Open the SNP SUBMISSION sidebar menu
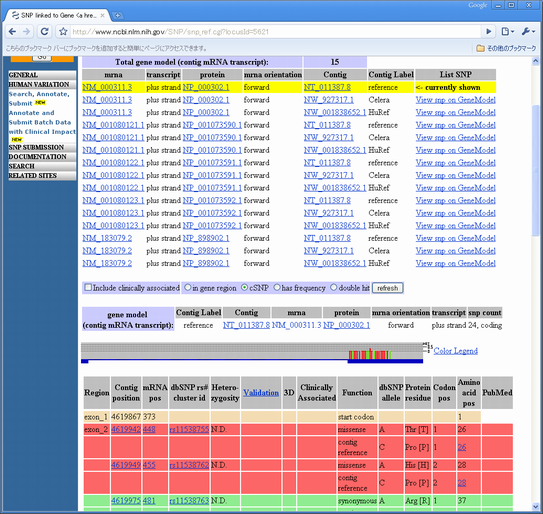The image size is (543, 514). [42, 148]
